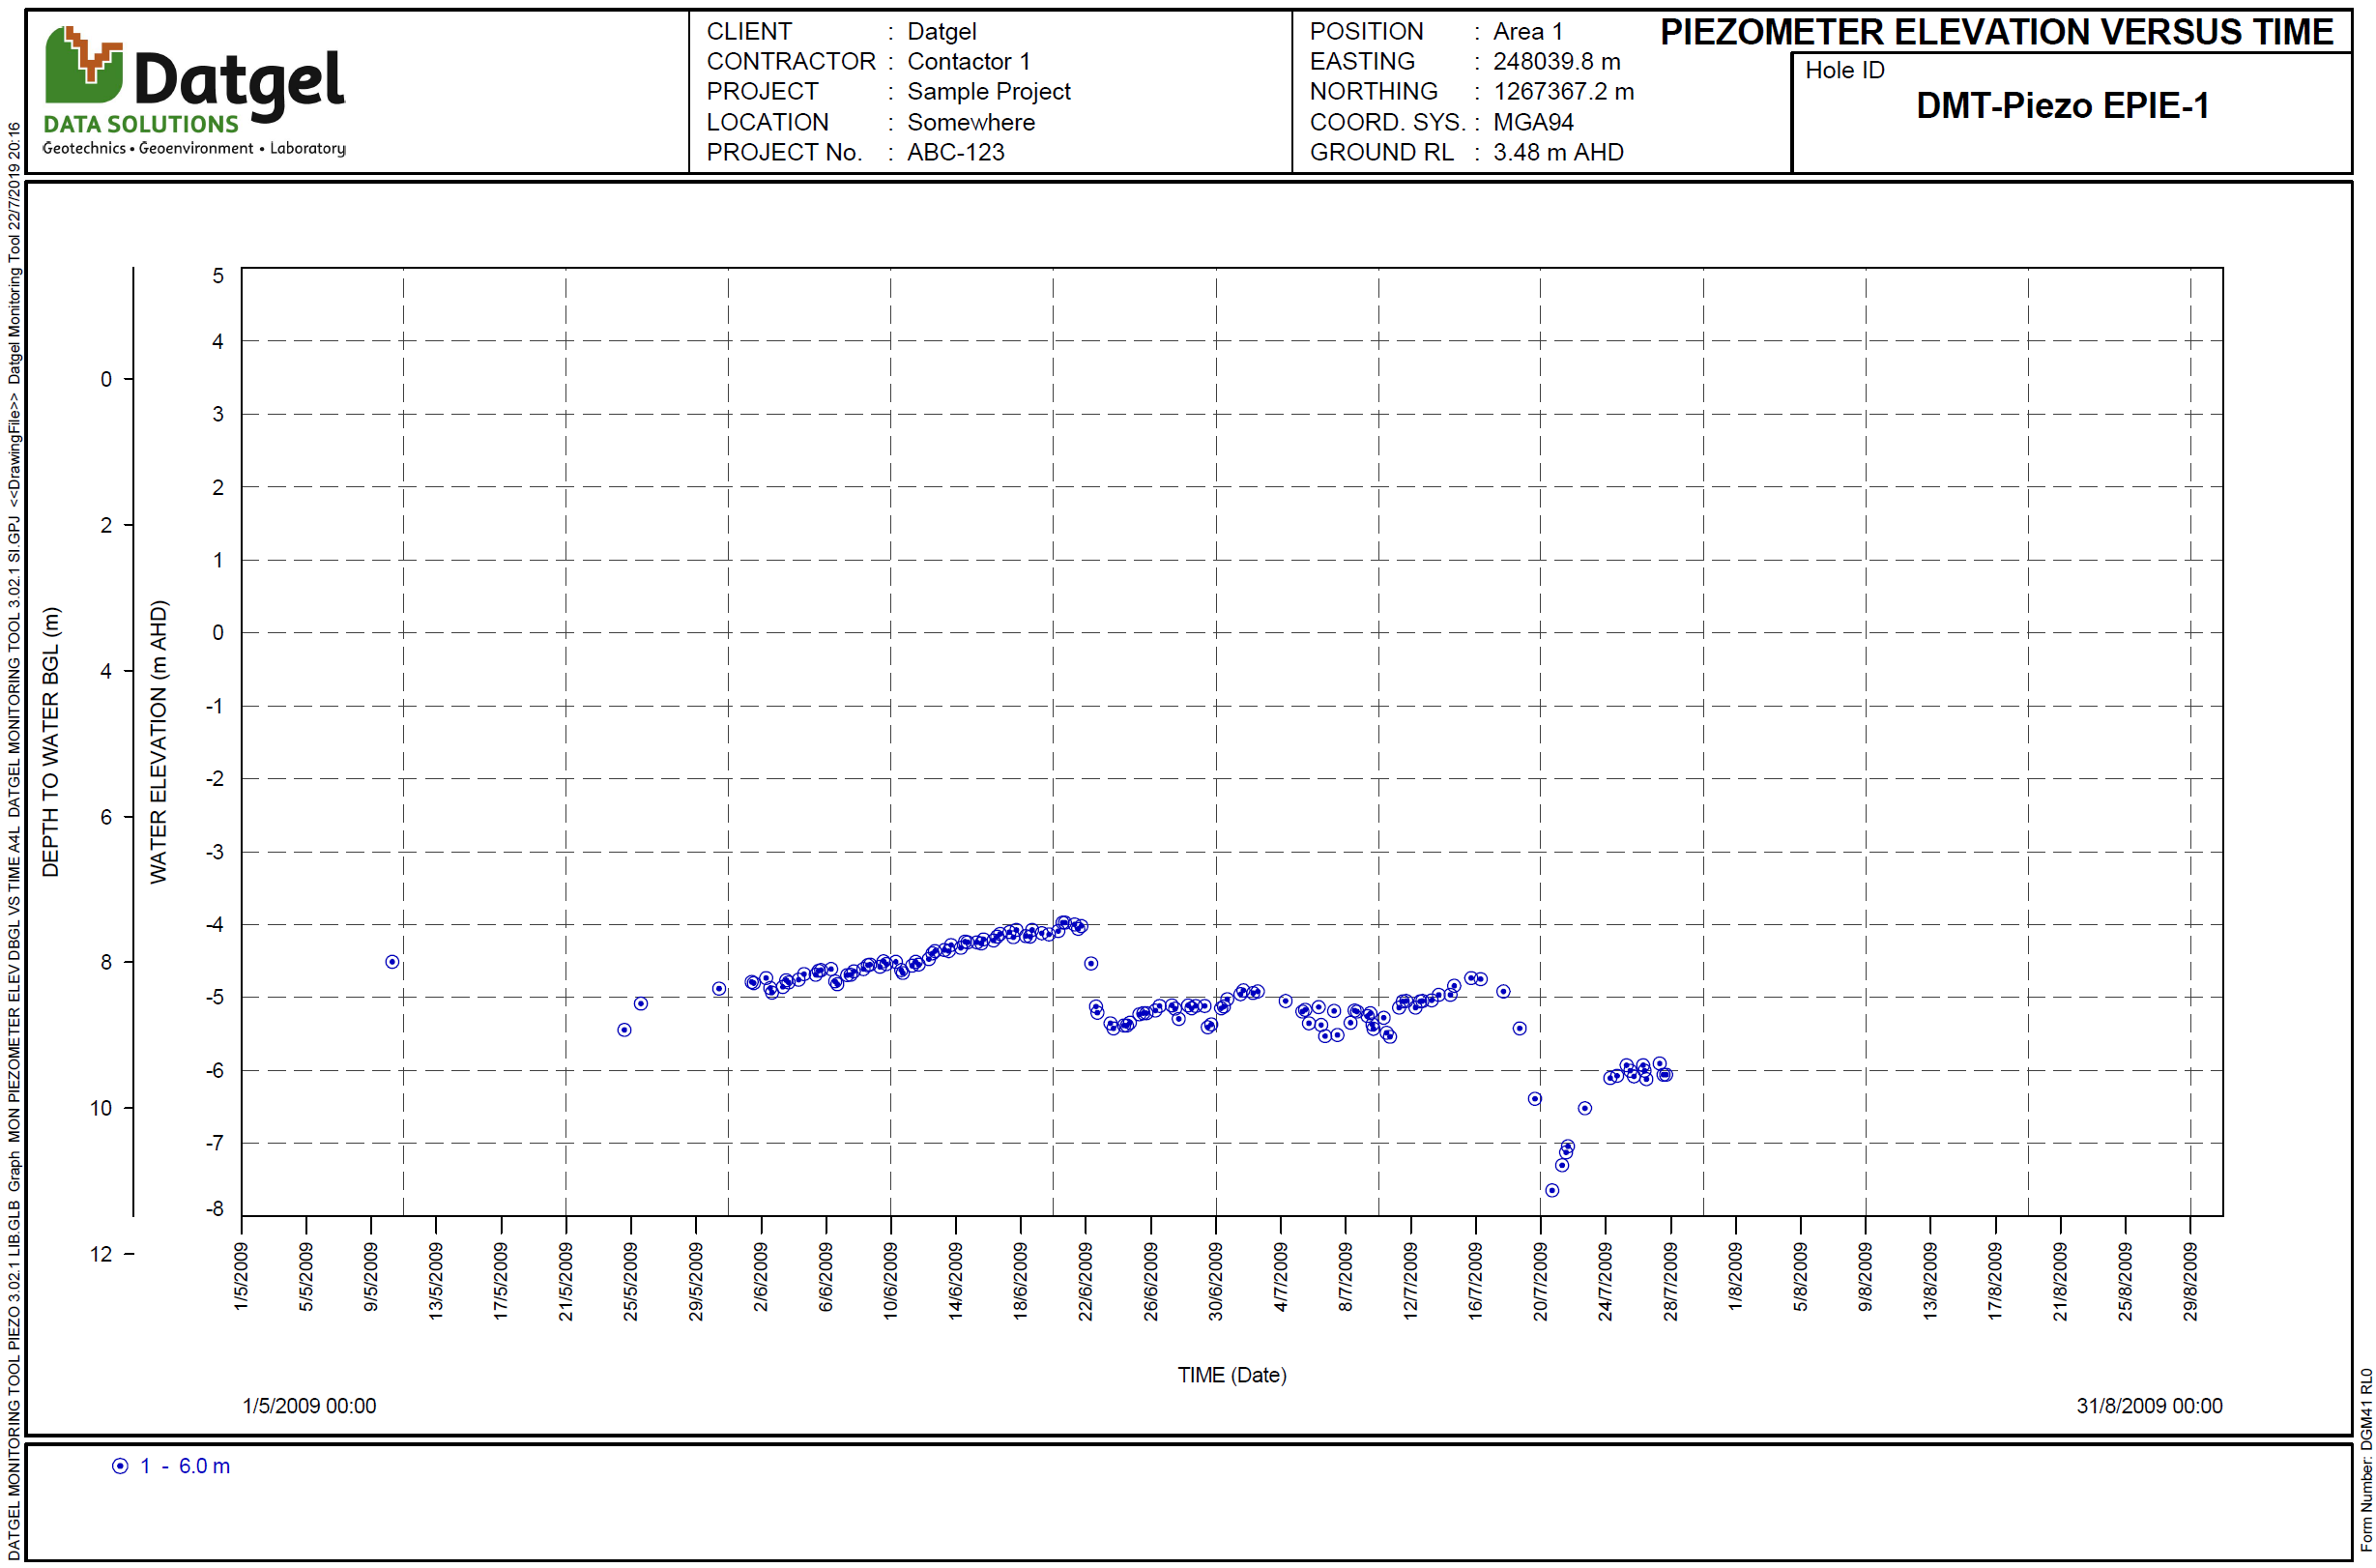This screenshot has width=2376, height=1568.
Task: Click the data point near 25/5/2009
Action: [x=624, y=1030]
